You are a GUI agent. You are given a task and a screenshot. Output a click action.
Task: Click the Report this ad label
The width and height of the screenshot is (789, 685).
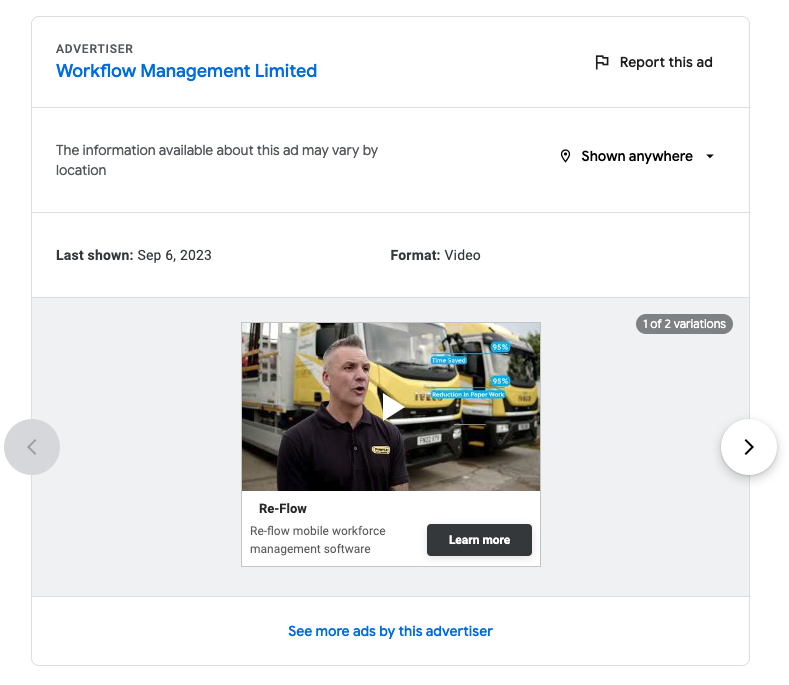coord(666,62)
